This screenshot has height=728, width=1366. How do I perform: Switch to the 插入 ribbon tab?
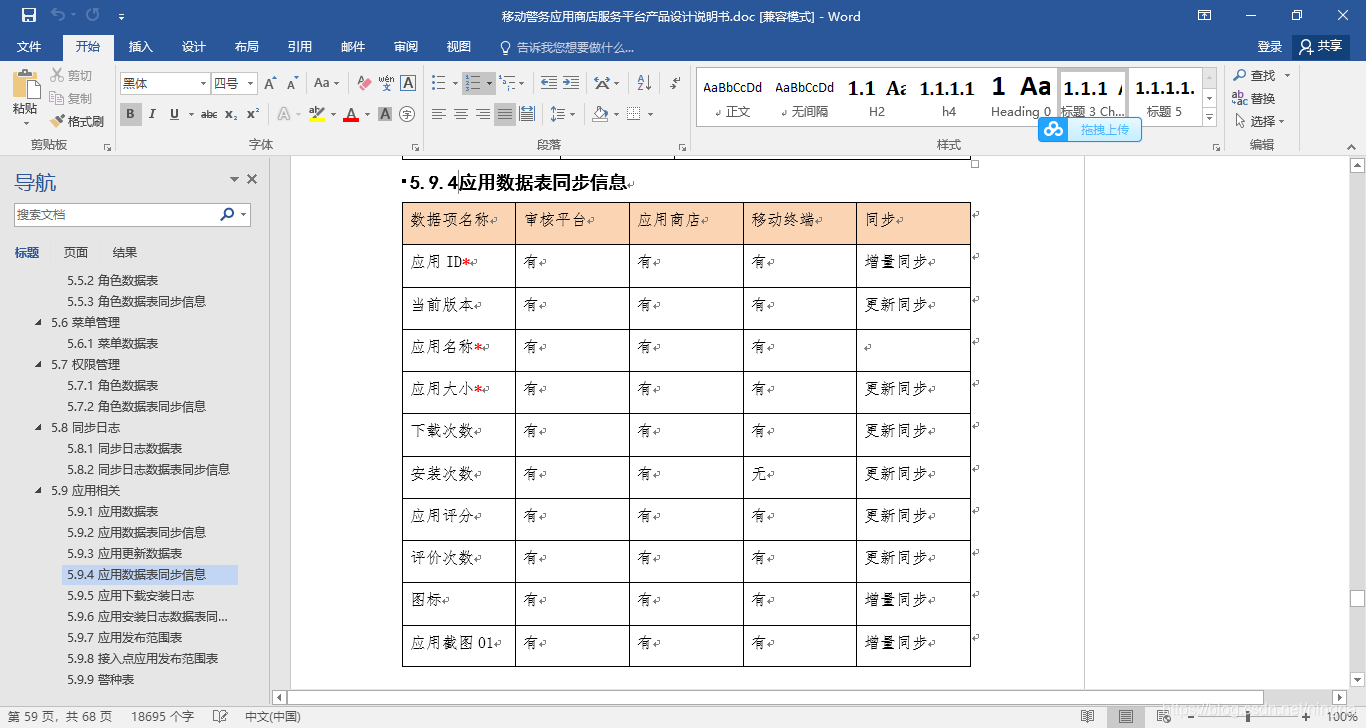coord(141,47)
